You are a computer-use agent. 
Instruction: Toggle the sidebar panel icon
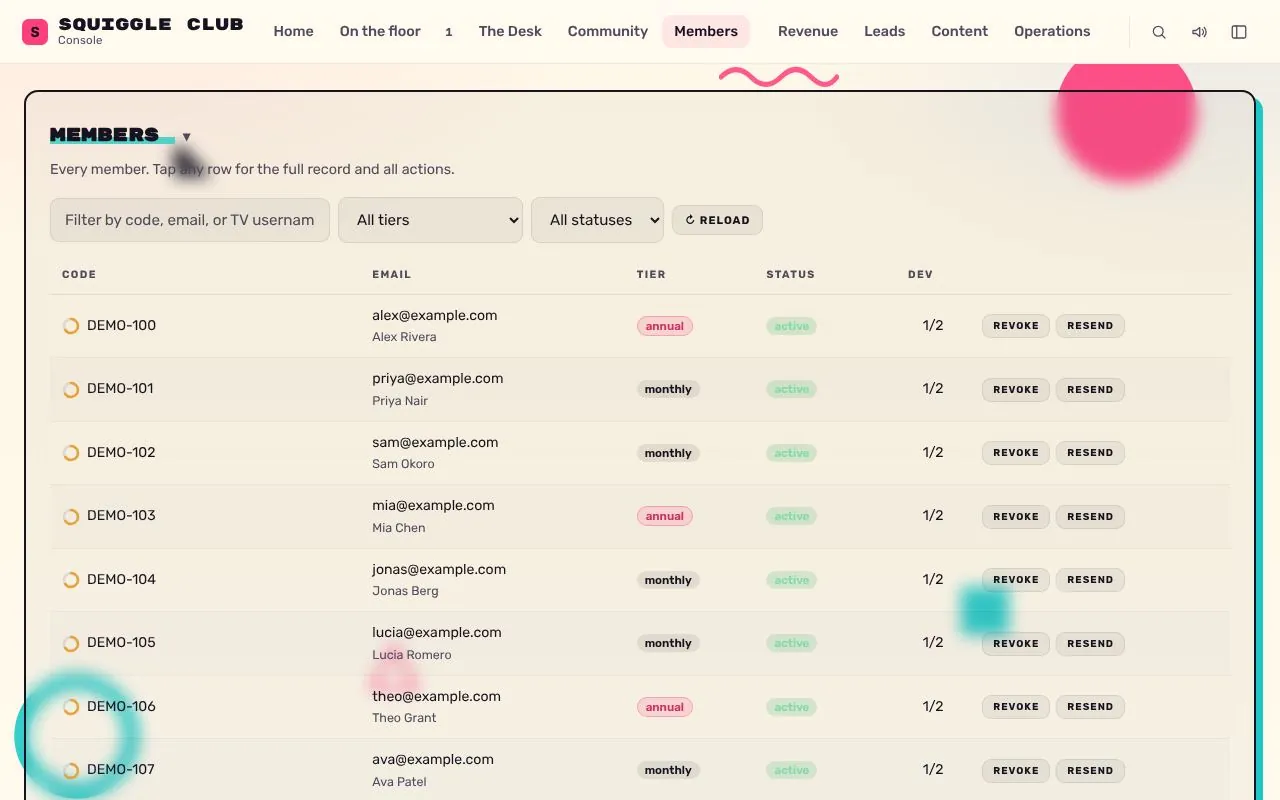[1239, 32]
